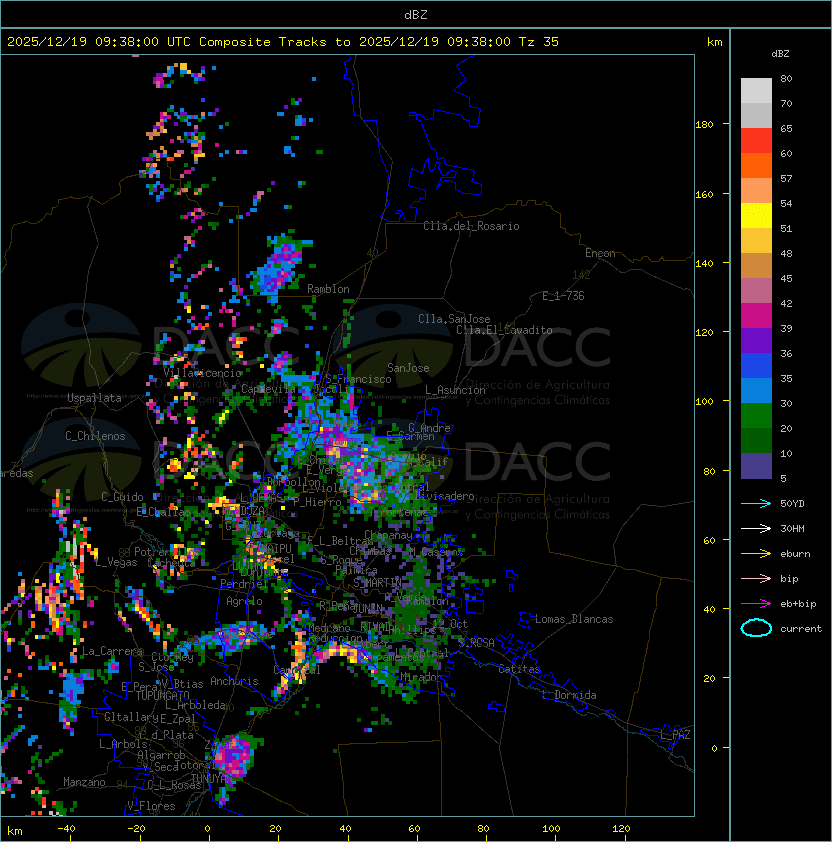Image resolution: width=832 pixels, height=842 pixels.
Task: Select the purple 36-39 dBZ swatch
Action: [x=756, y=340]
